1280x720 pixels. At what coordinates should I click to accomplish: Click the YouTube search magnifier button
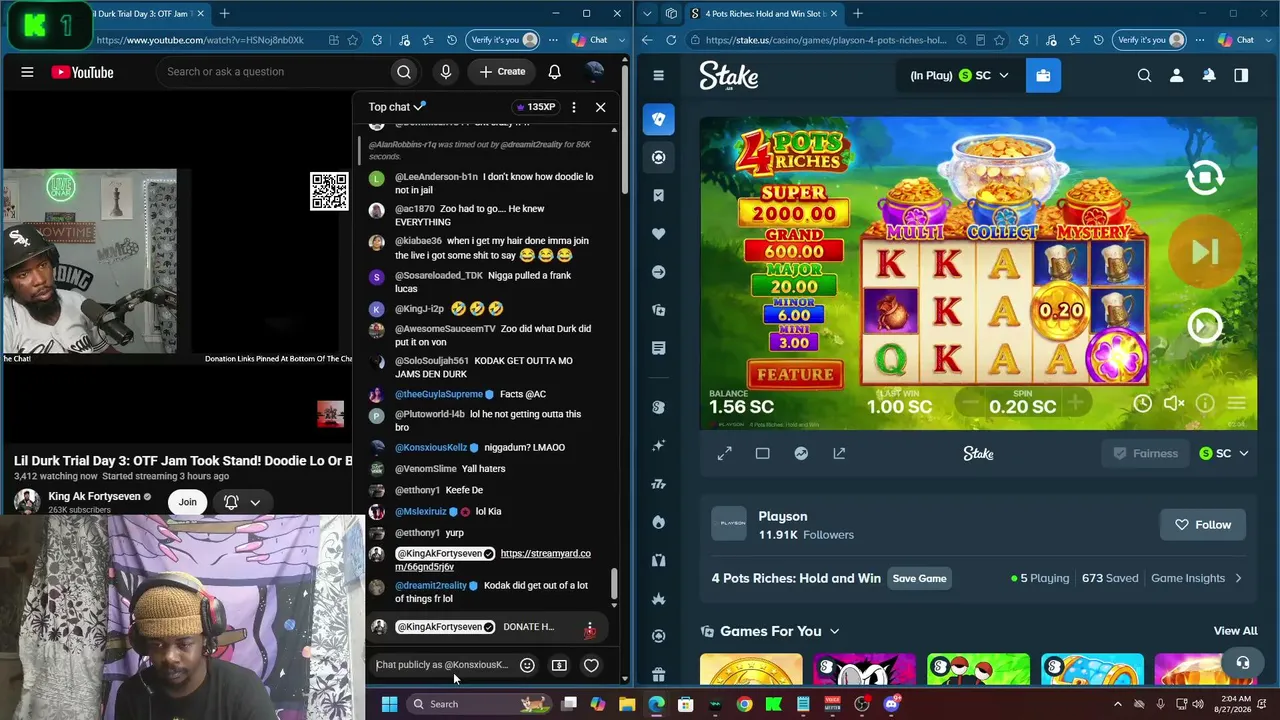point(404,72)
